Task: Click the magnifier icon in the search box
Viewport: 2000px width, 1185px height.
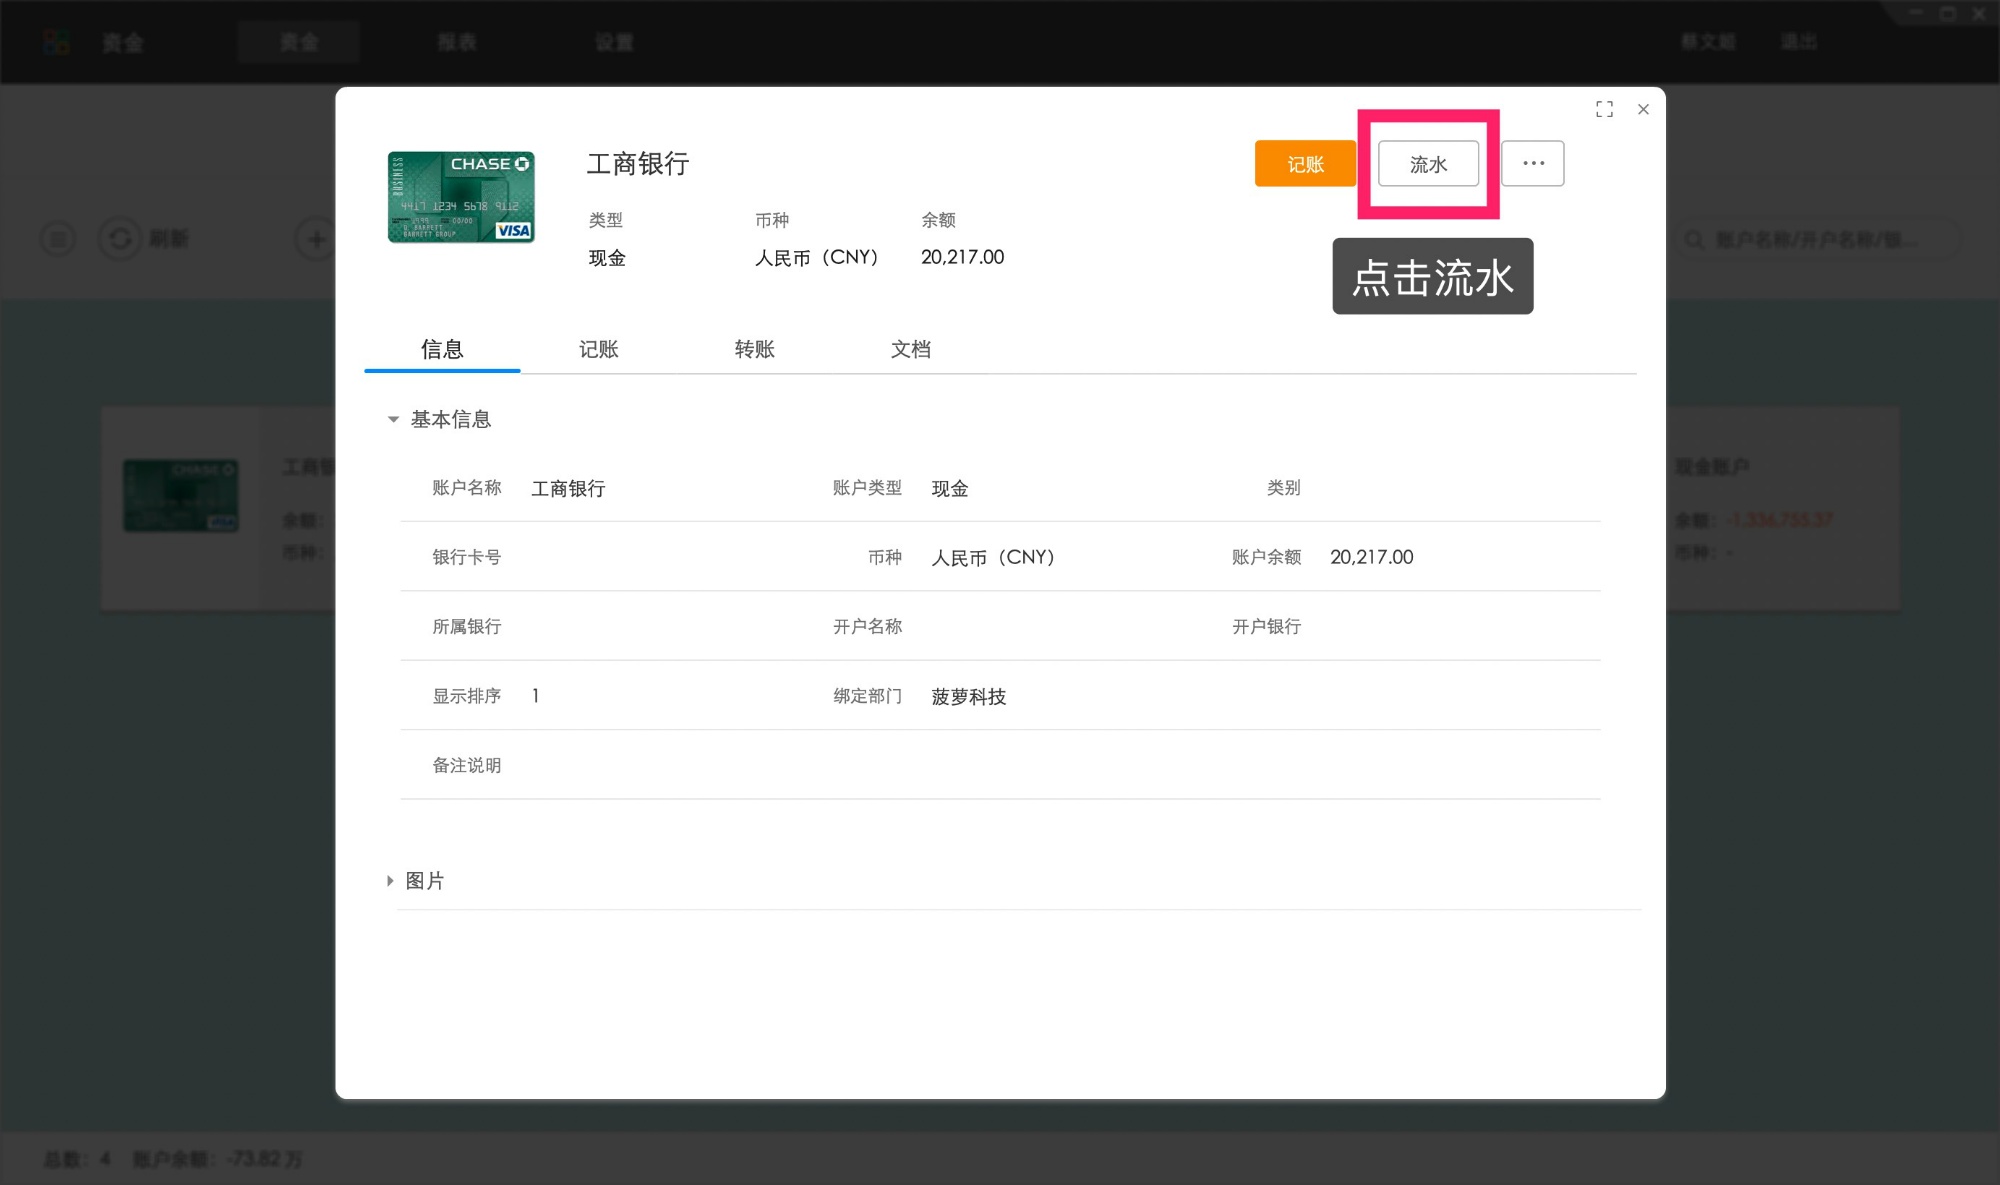Action: [x=1694, y=239]
